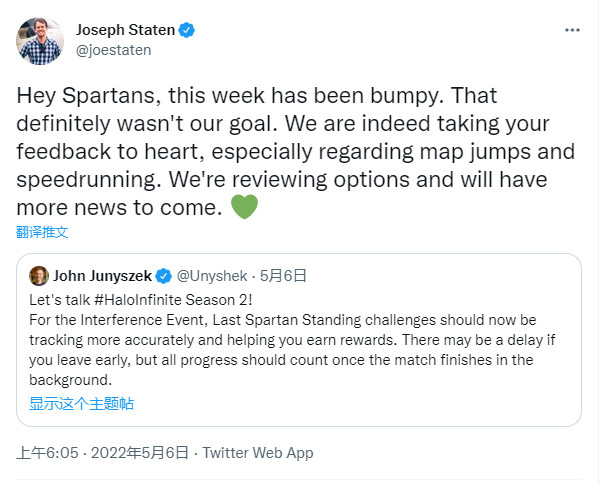The width and height of the screenshot is (604, 485).
Task: Click the Joseph Staten display name
Action: tap(125, 30)
